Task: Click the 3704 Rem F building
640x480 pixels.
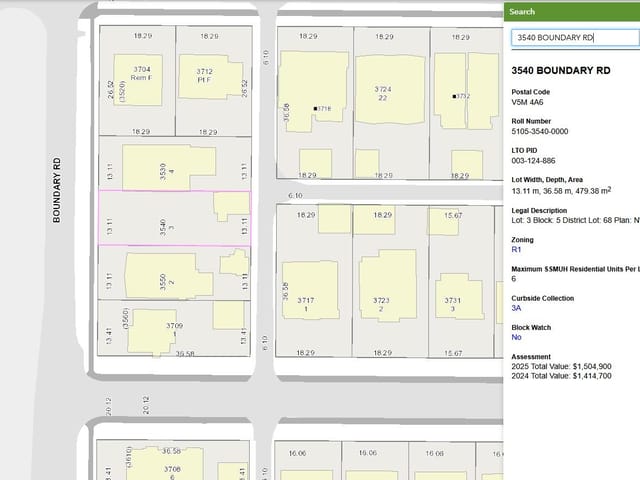Action: pos(138,80)
